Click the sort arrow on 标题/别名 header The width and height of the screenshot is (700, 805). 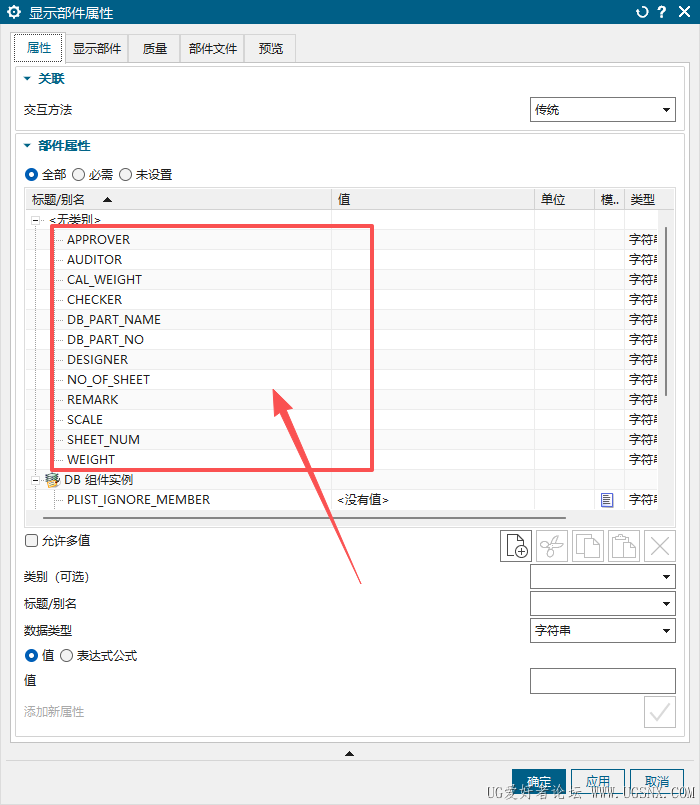pyautogui.click(x=107, y=200)
